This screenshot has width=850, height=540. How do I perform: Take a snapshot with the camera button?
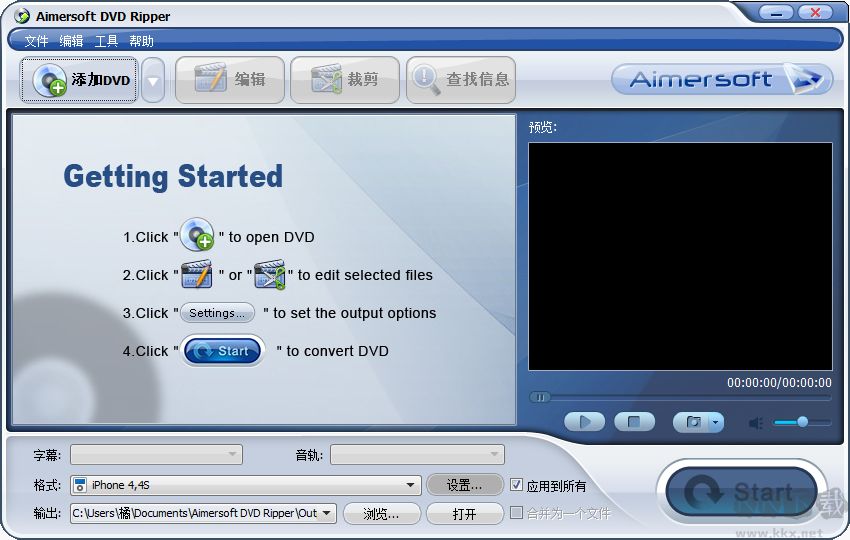(x=692, y=422)
